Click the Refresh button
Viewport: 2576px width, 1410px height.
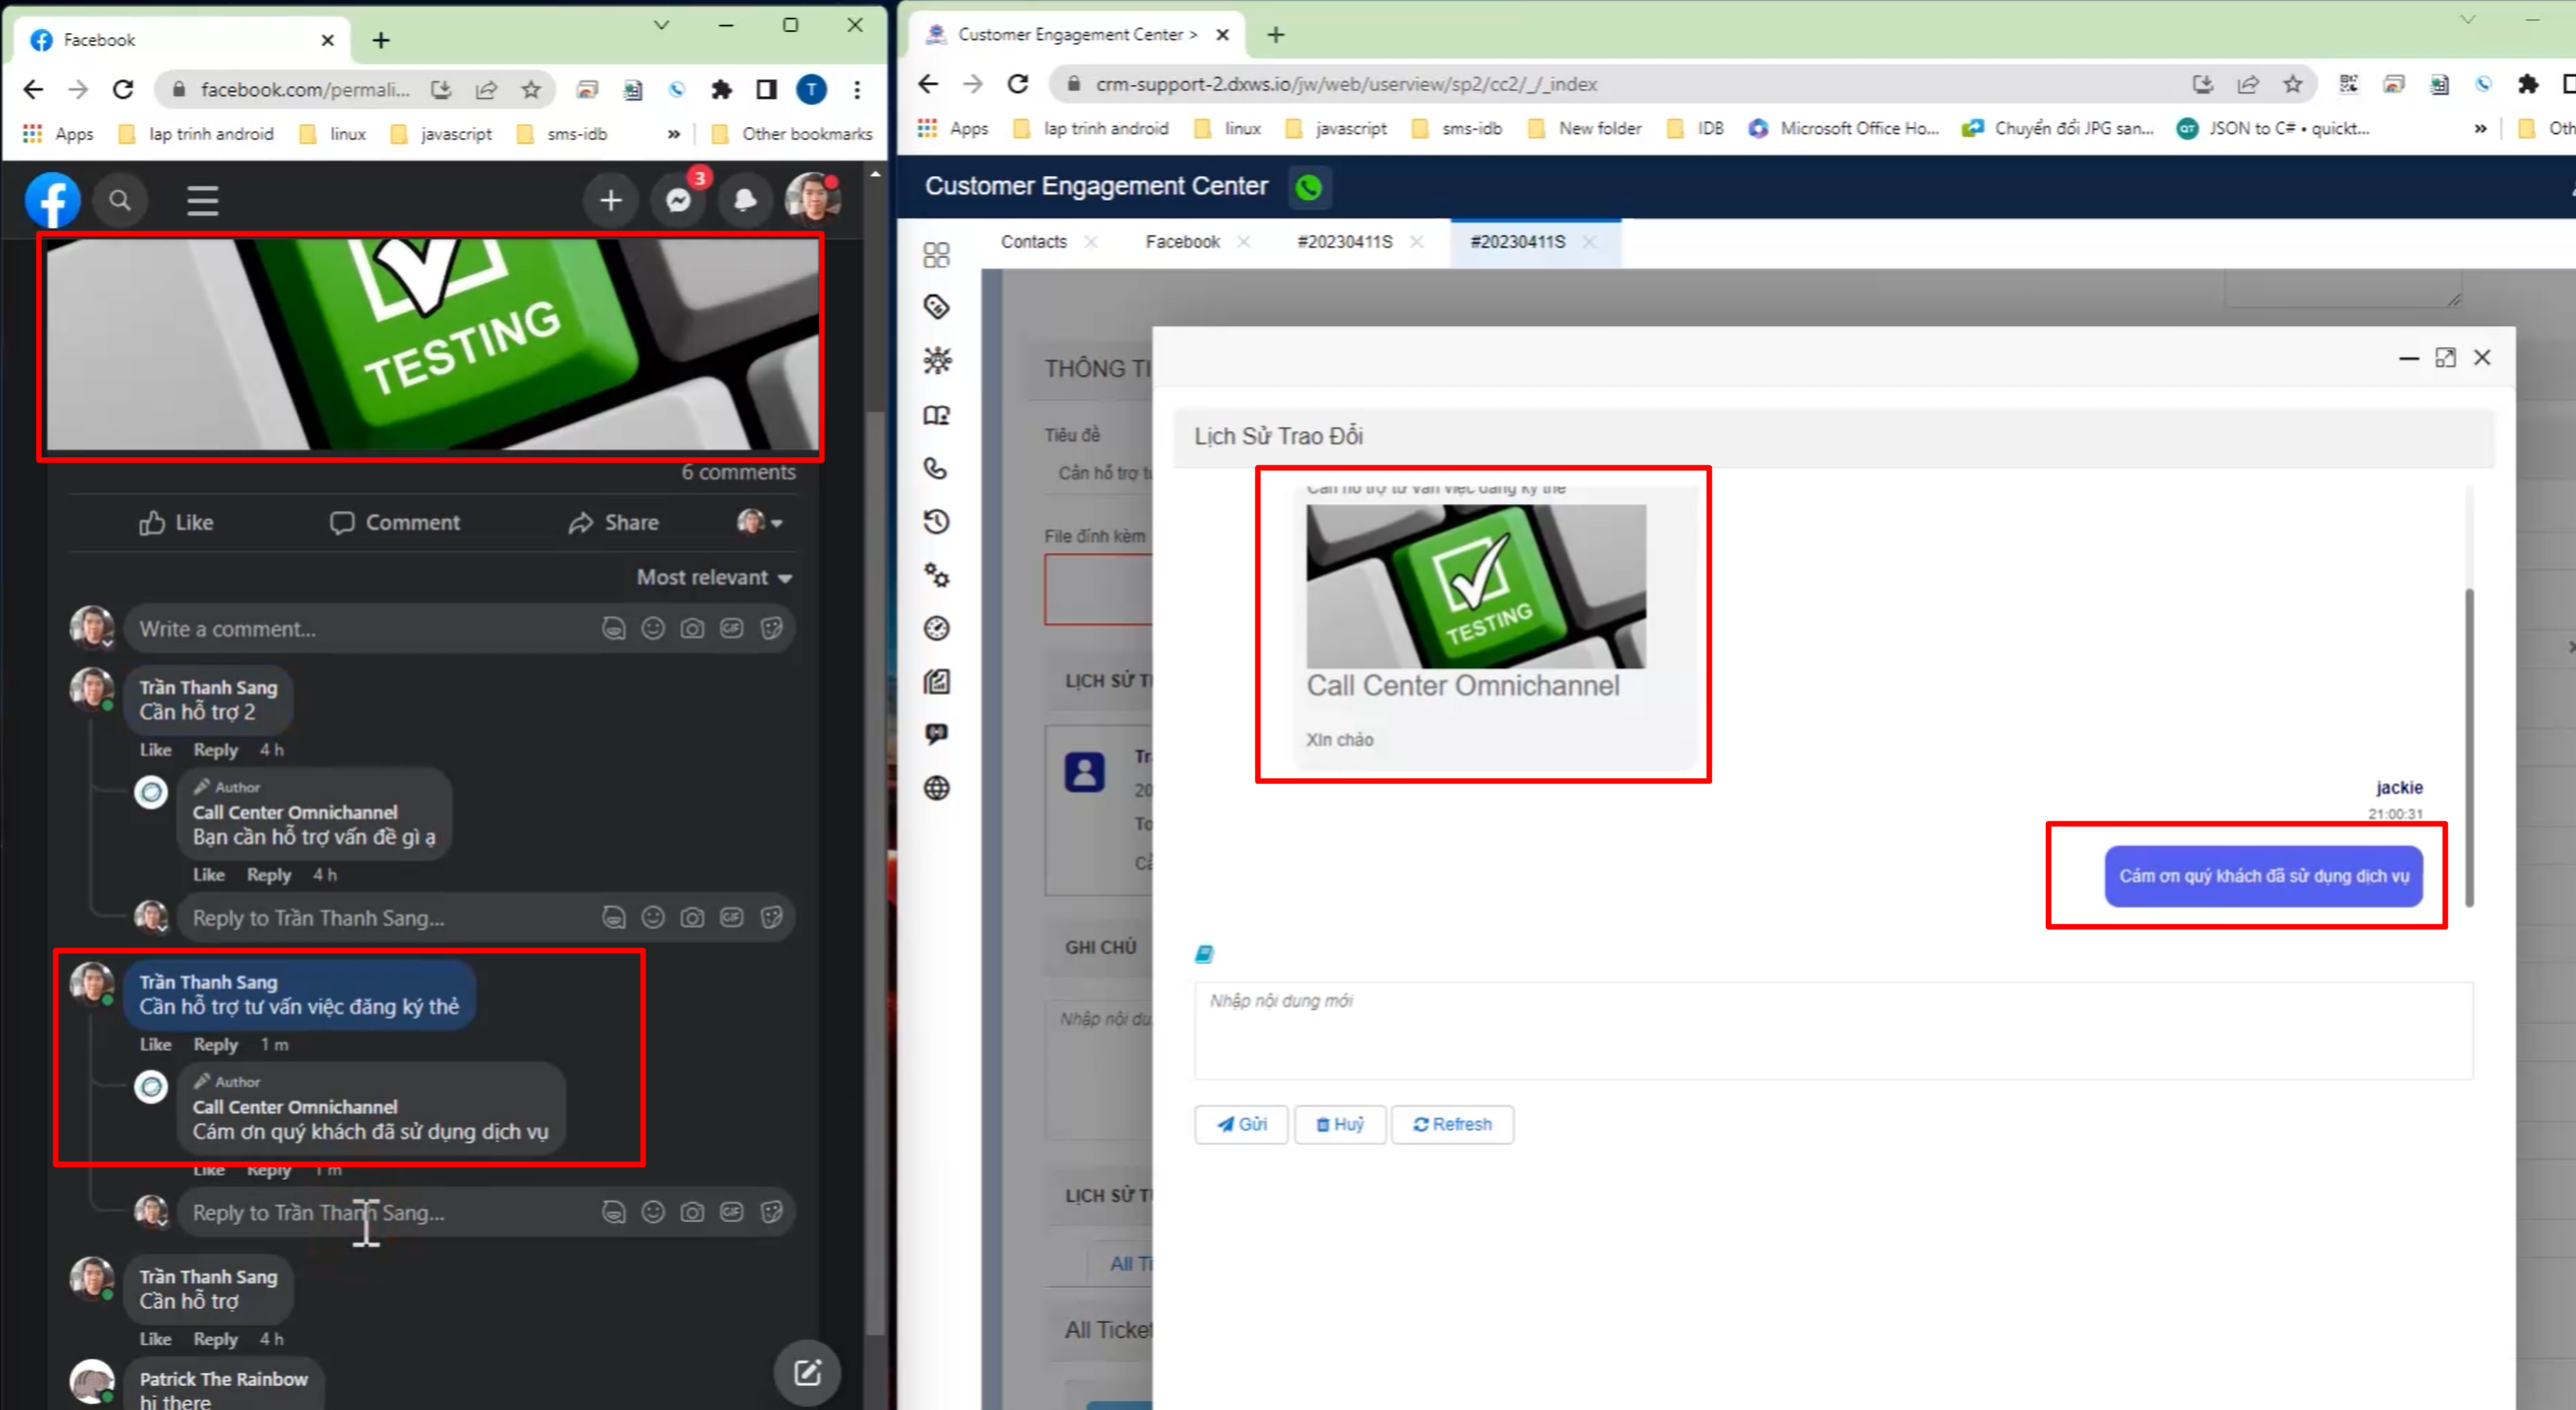[x=1452, y=1124]
